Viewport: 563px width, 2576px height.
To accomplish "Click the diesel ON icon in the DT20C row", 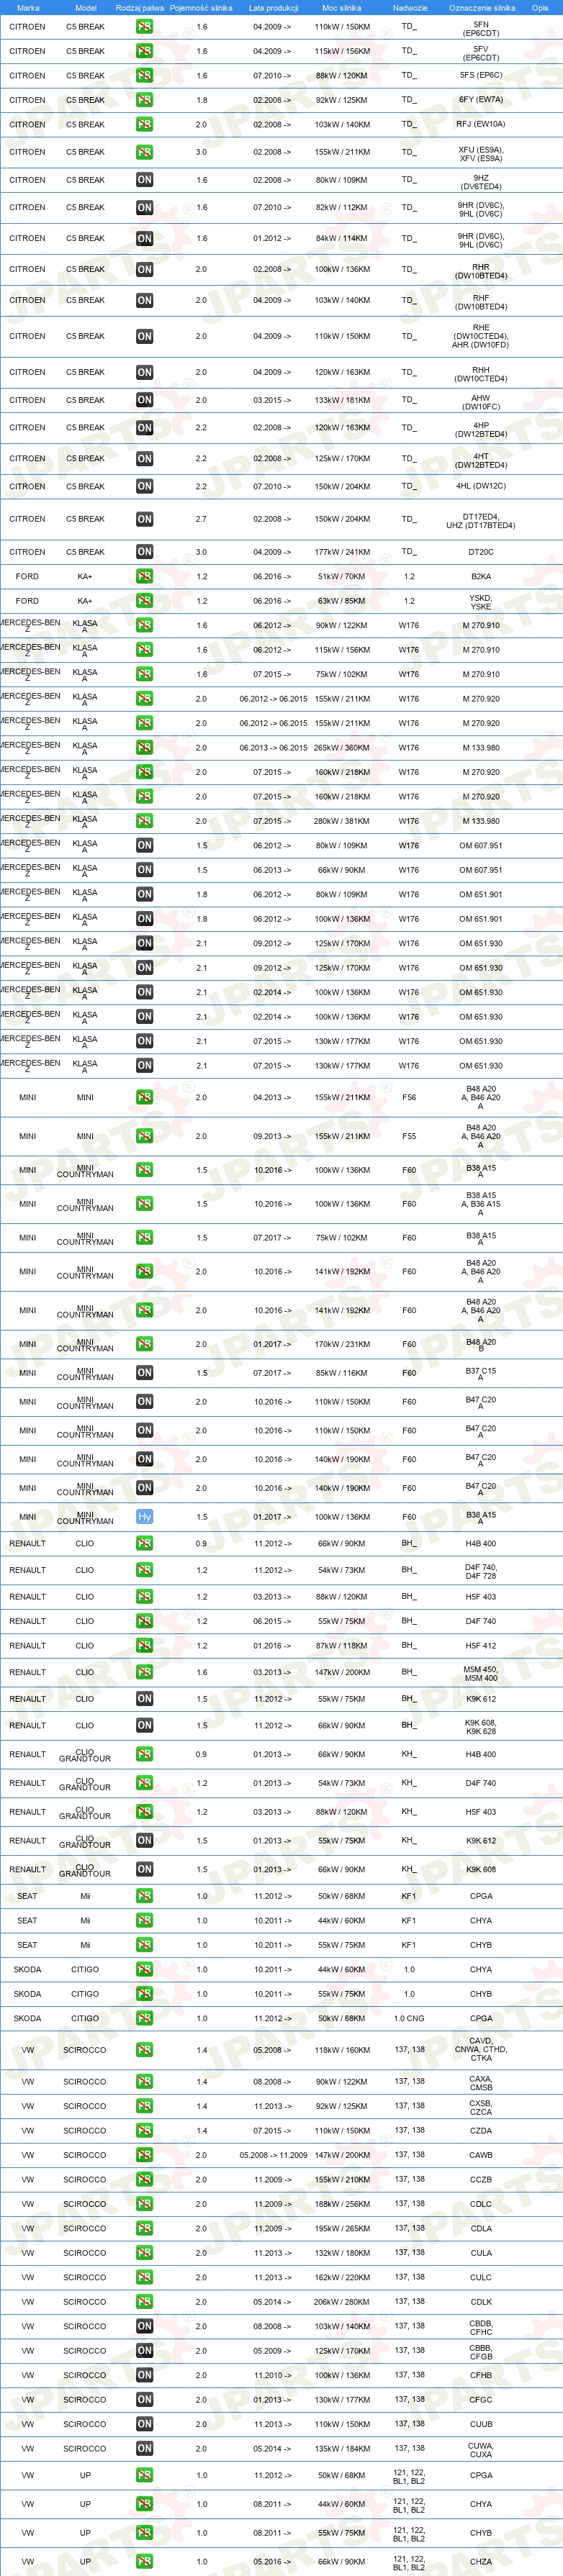I will (144, 552).
